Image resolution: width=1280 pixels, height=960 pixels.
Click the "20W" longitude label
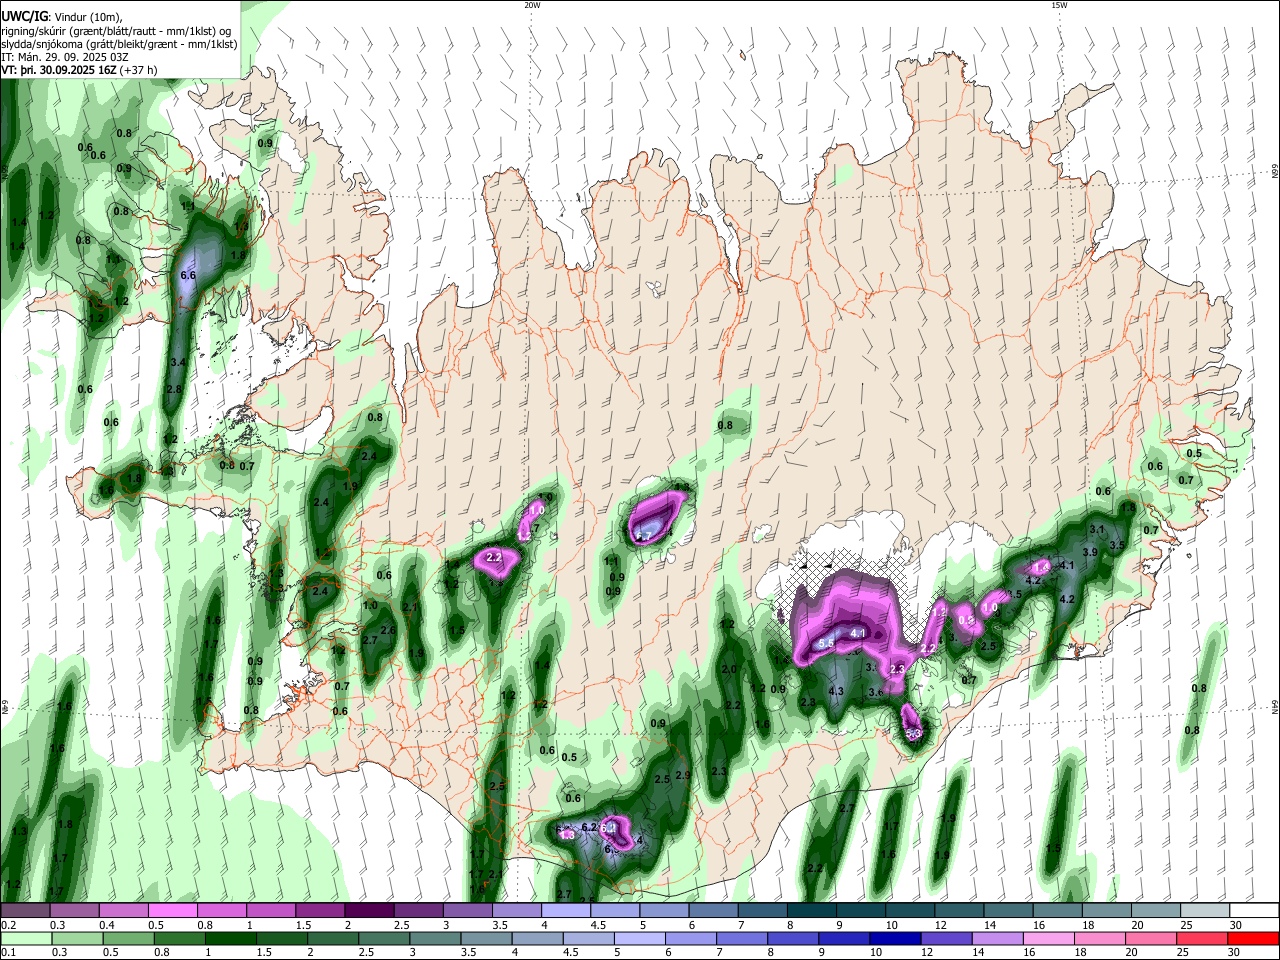click(x=532, y=5)
